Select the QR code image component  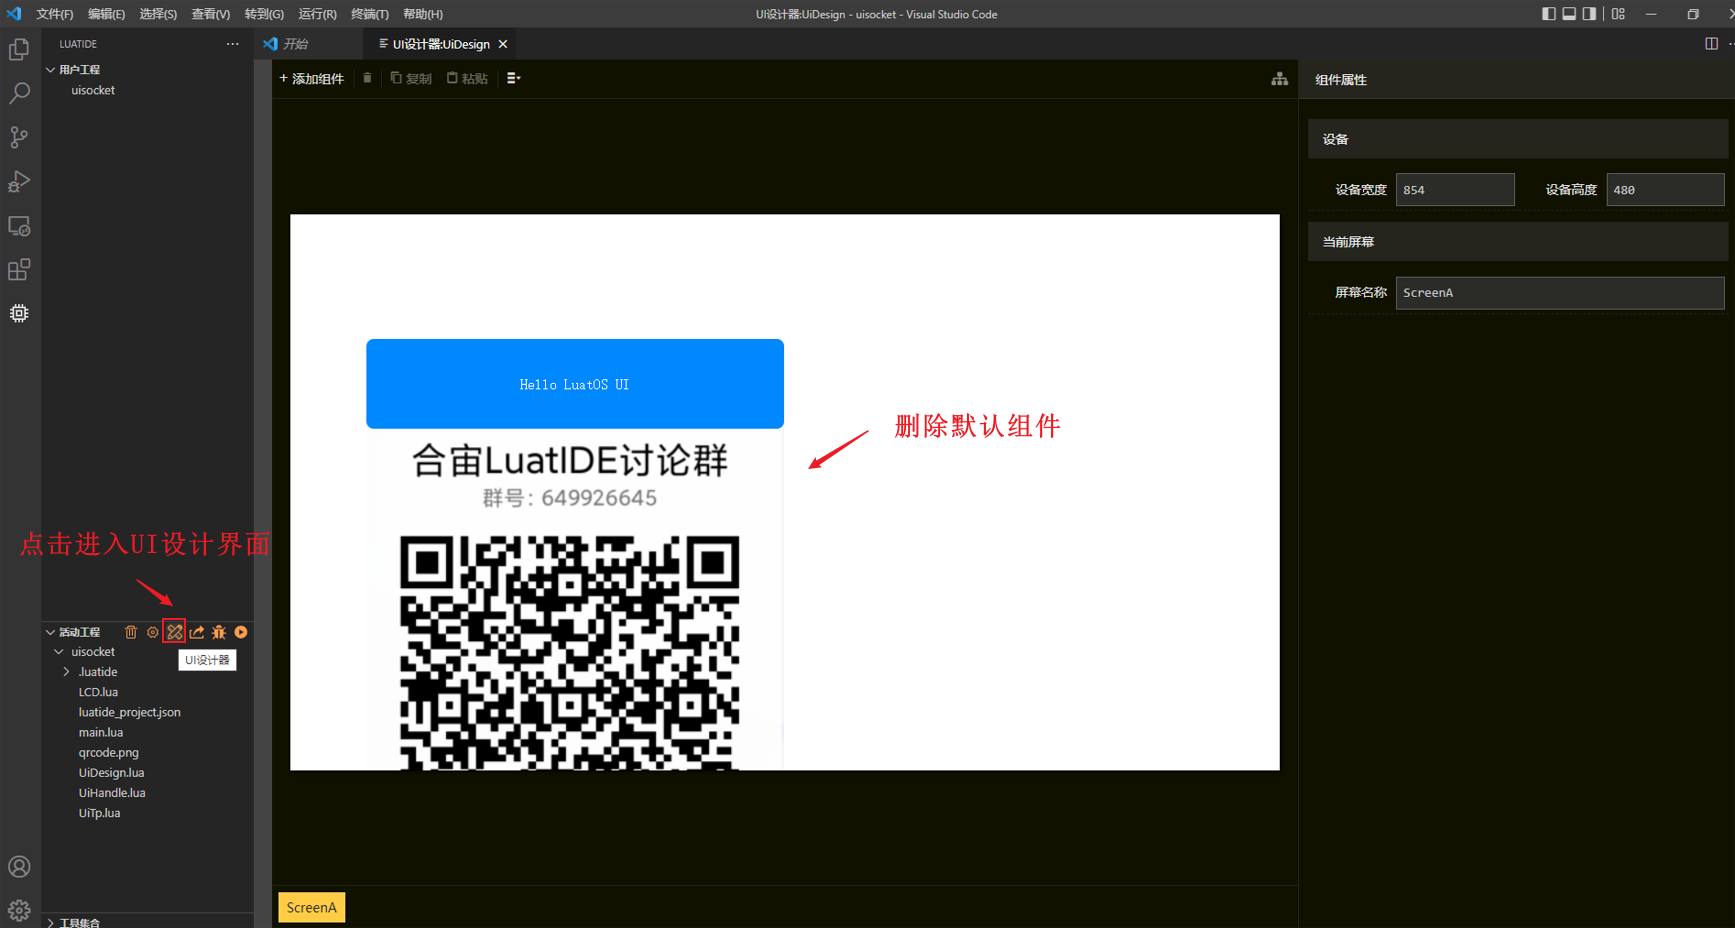pos(575,600)
